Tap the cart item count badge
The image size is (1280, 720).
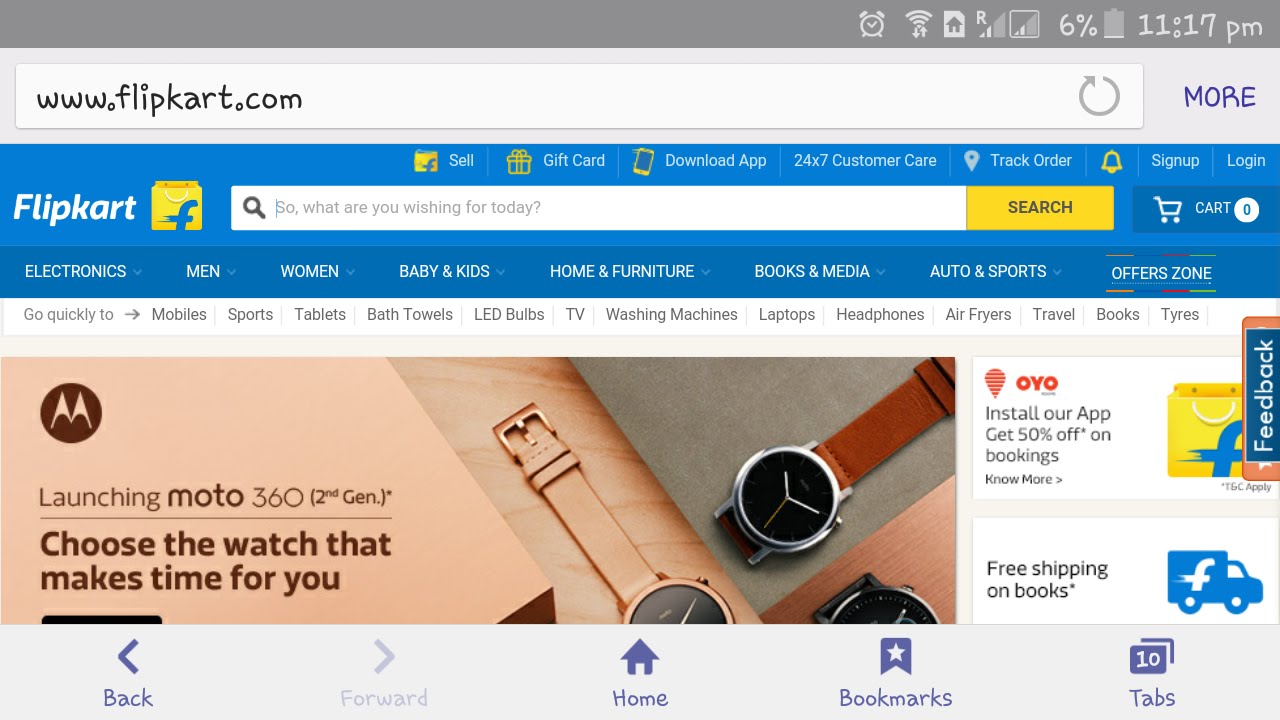pos(1246,209)
